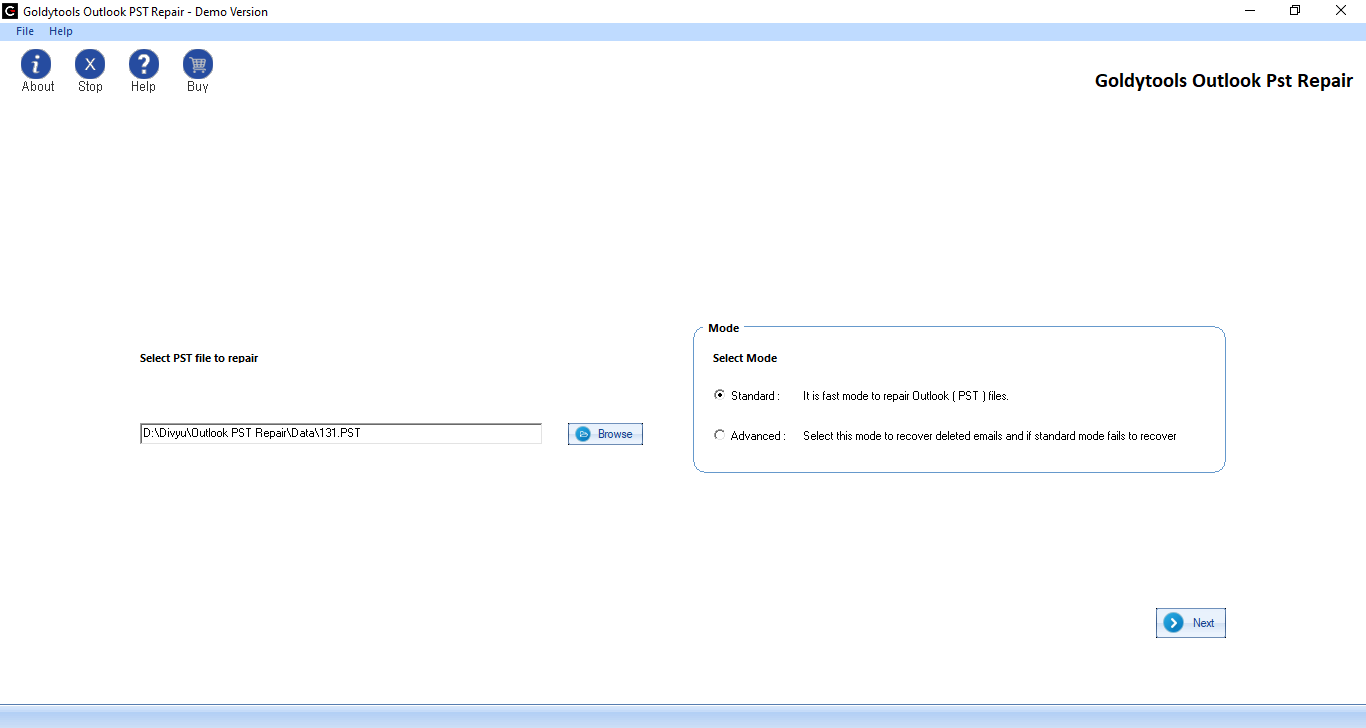Click the 'Mode' group box title
Viewport: 1366px width, 728px height.
coord(723,328)
